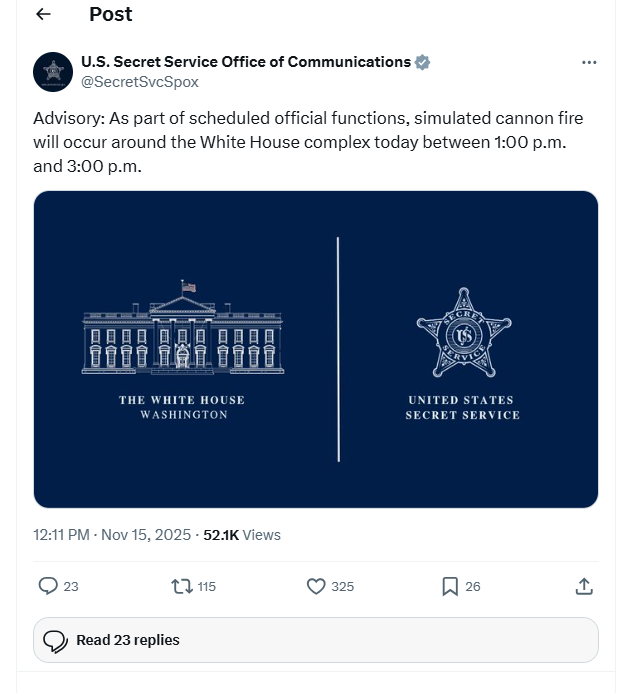Image resolution: width=632 pixels, height=693 pixels.
Task: Click the Post header title
Action: pos(110,14)
